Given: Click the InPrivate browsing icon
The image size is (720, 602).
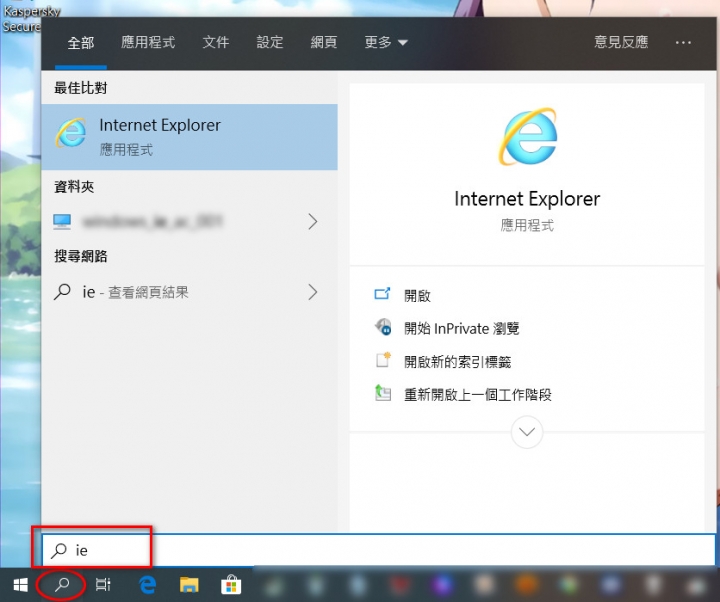Looking at the screenshot, I should point(383,327).
